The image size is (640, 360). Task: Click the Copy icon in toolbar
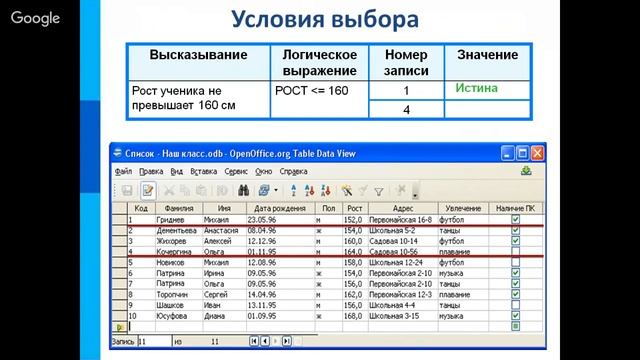(x=185, y=191)
